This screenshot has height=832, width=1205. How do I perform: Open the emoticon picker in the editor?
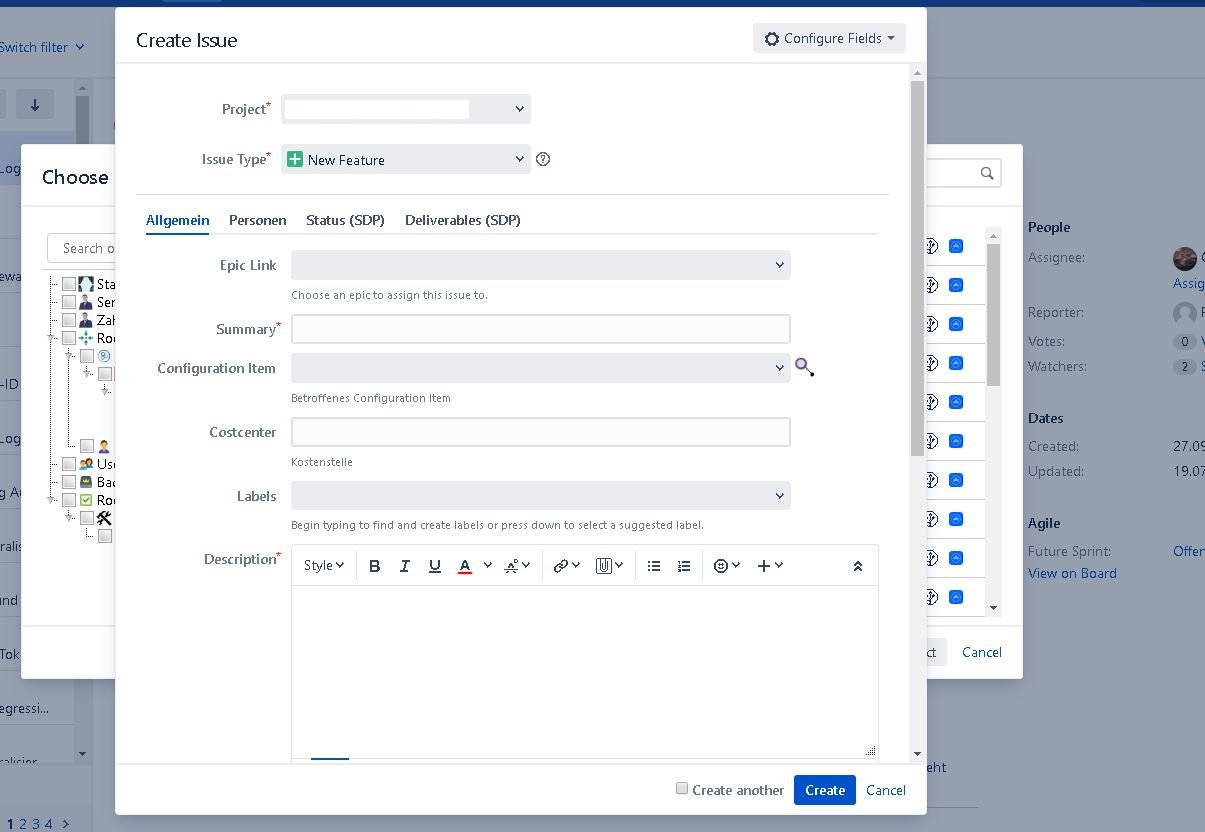click(x=727, y=566)
